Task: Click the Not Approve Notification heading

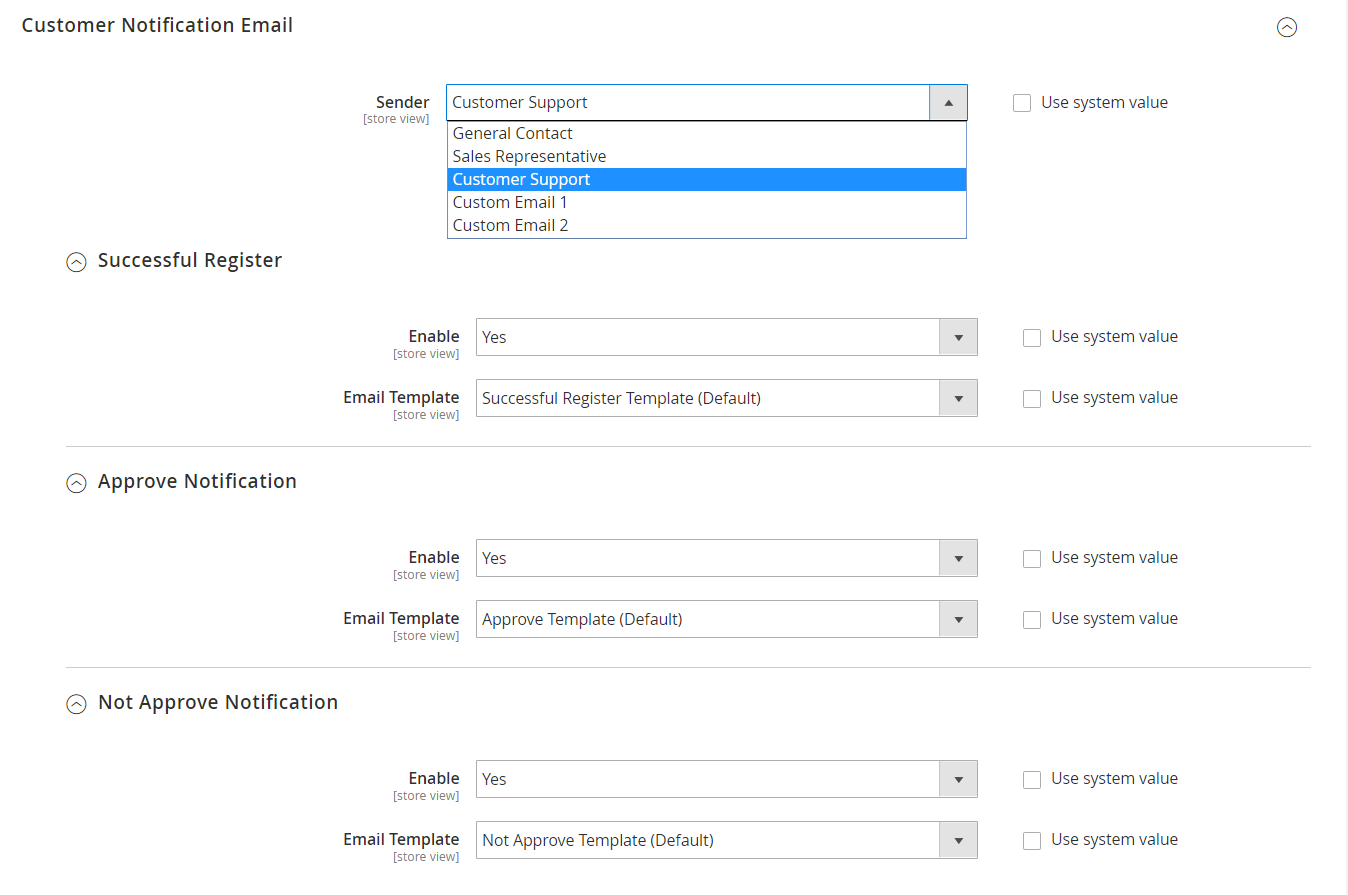Action: (x=218, y=702)
